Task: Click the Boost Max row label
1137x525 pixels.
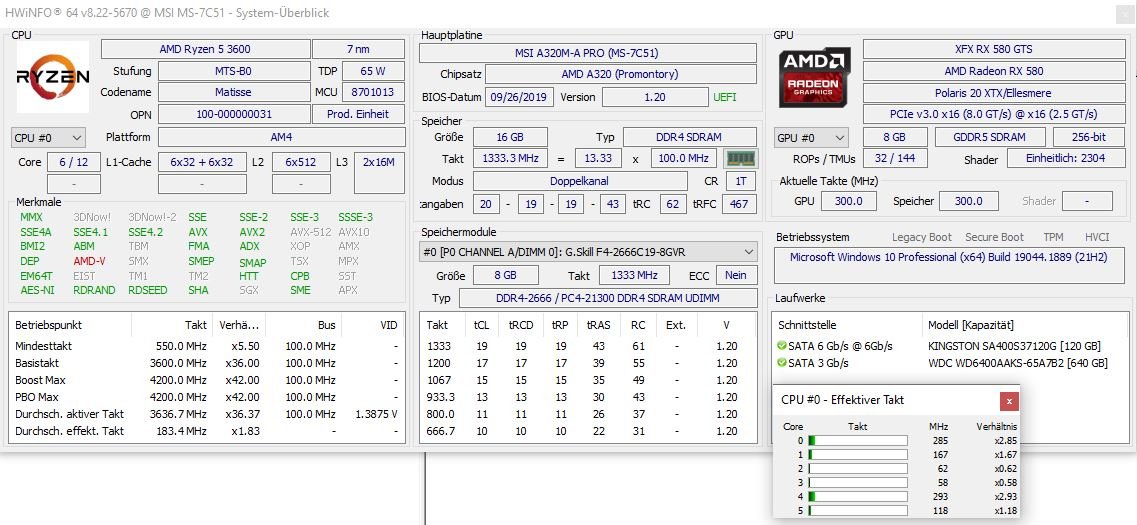Action: pos(41,380)
